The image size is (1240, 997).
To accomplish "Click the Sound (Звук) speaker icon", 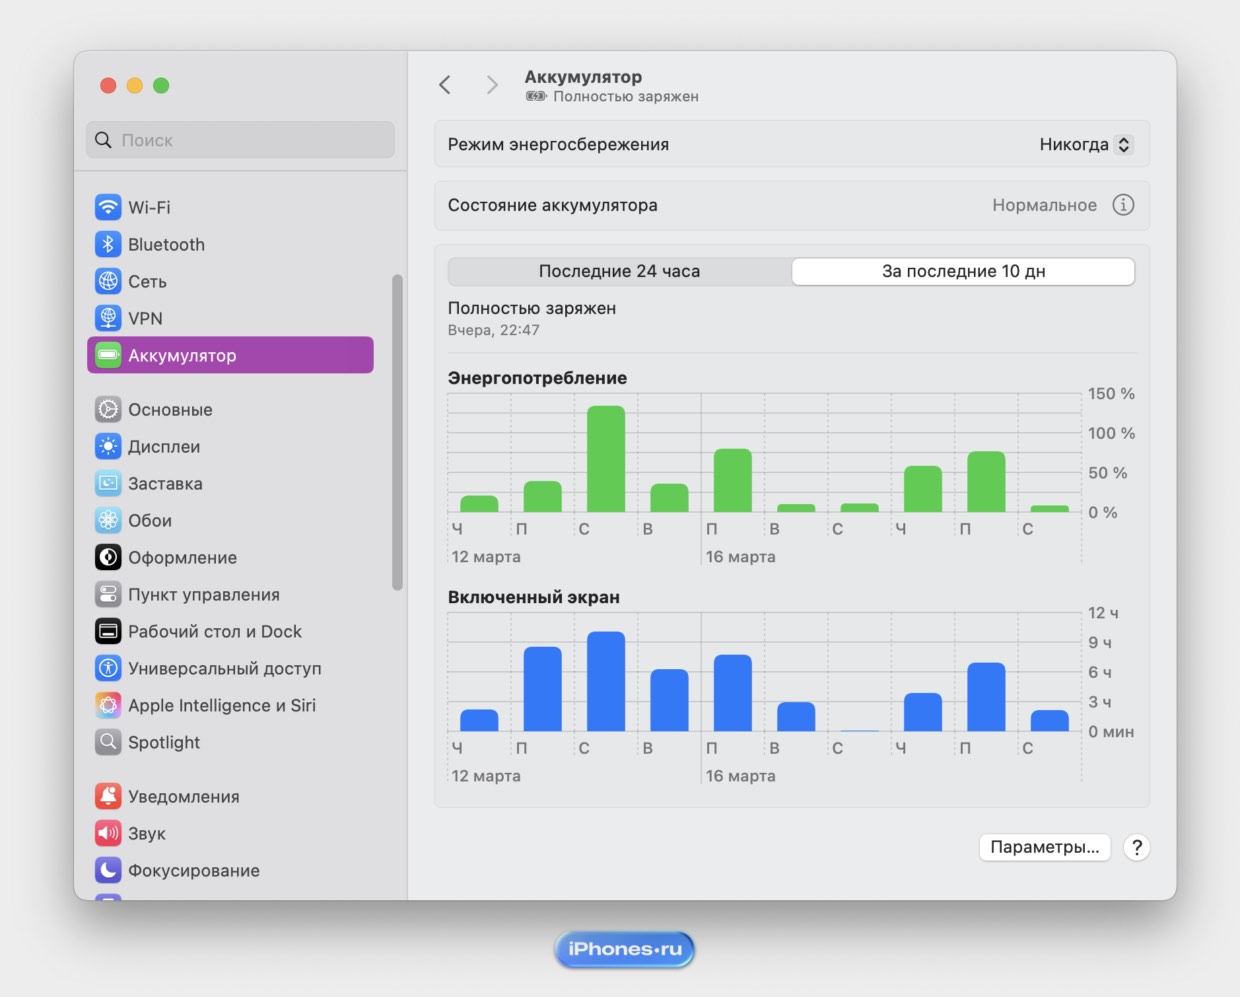I will click(x=108, y=834).
